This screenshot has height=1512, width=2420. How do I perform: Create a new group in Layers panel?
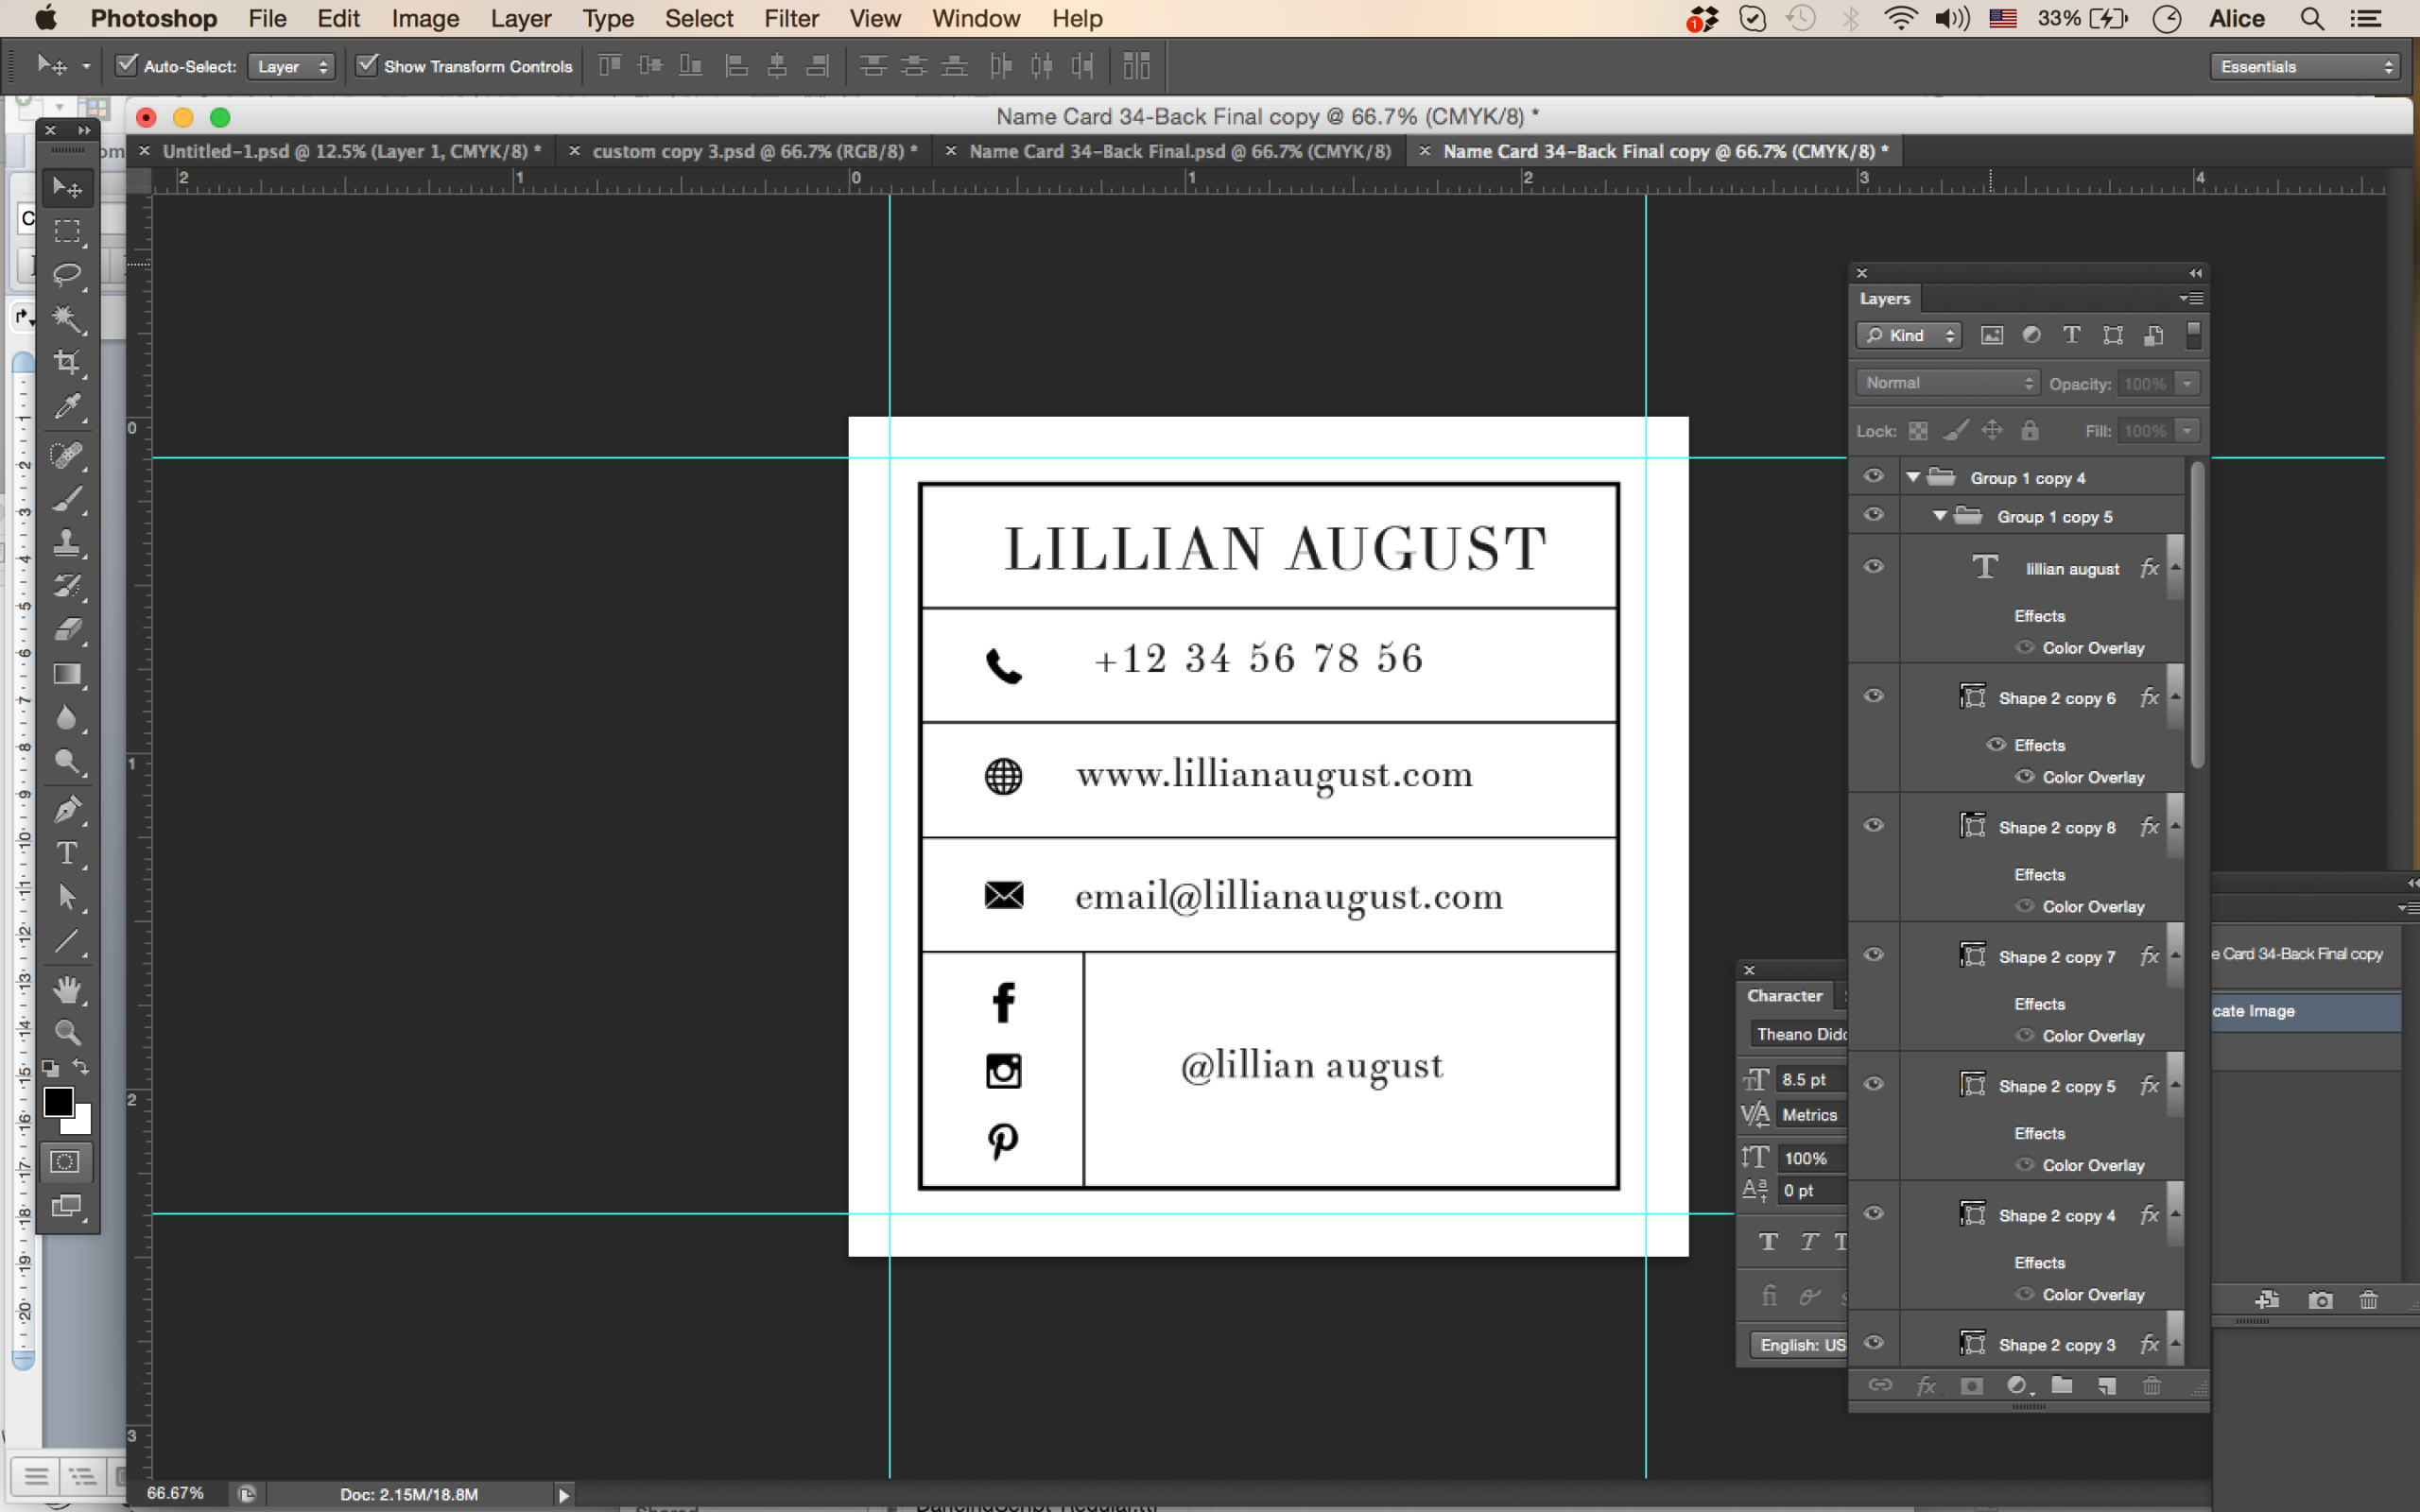tap(2062, 1386)
